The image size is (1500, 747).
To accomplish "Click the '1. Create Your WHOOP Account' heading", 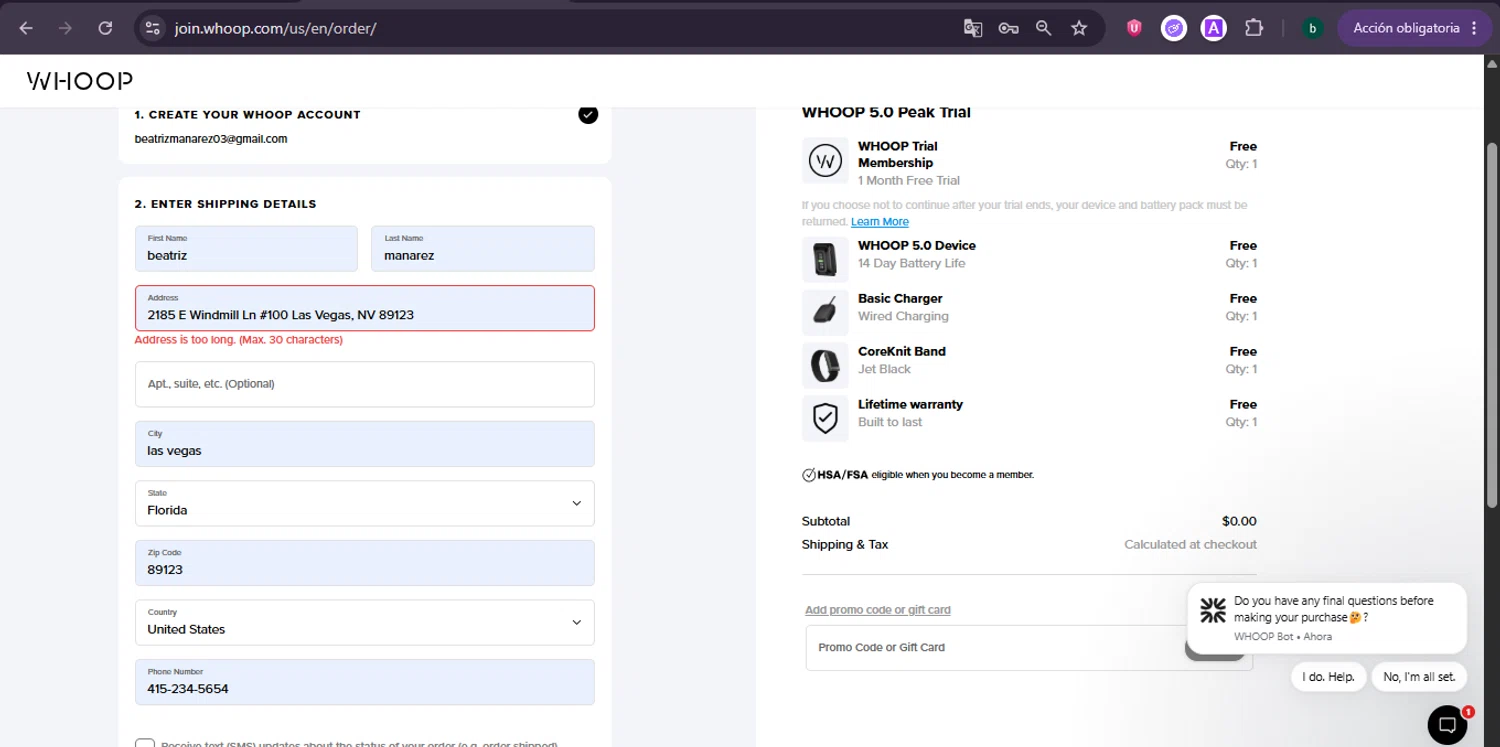I will 248,114.
